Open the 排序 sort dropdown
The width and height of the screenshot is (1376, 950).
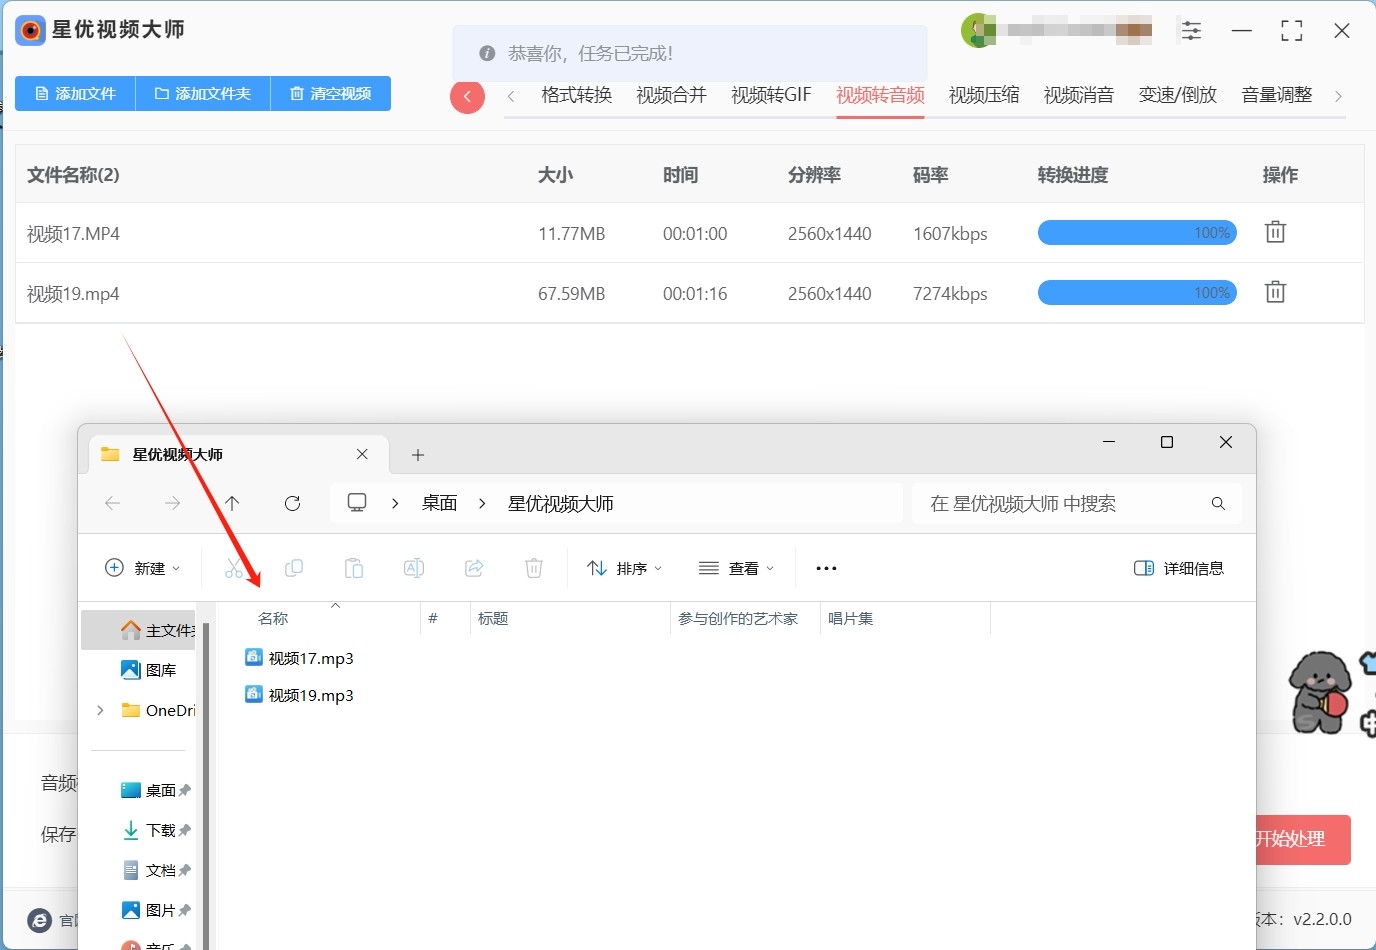[x=624, y=568]
